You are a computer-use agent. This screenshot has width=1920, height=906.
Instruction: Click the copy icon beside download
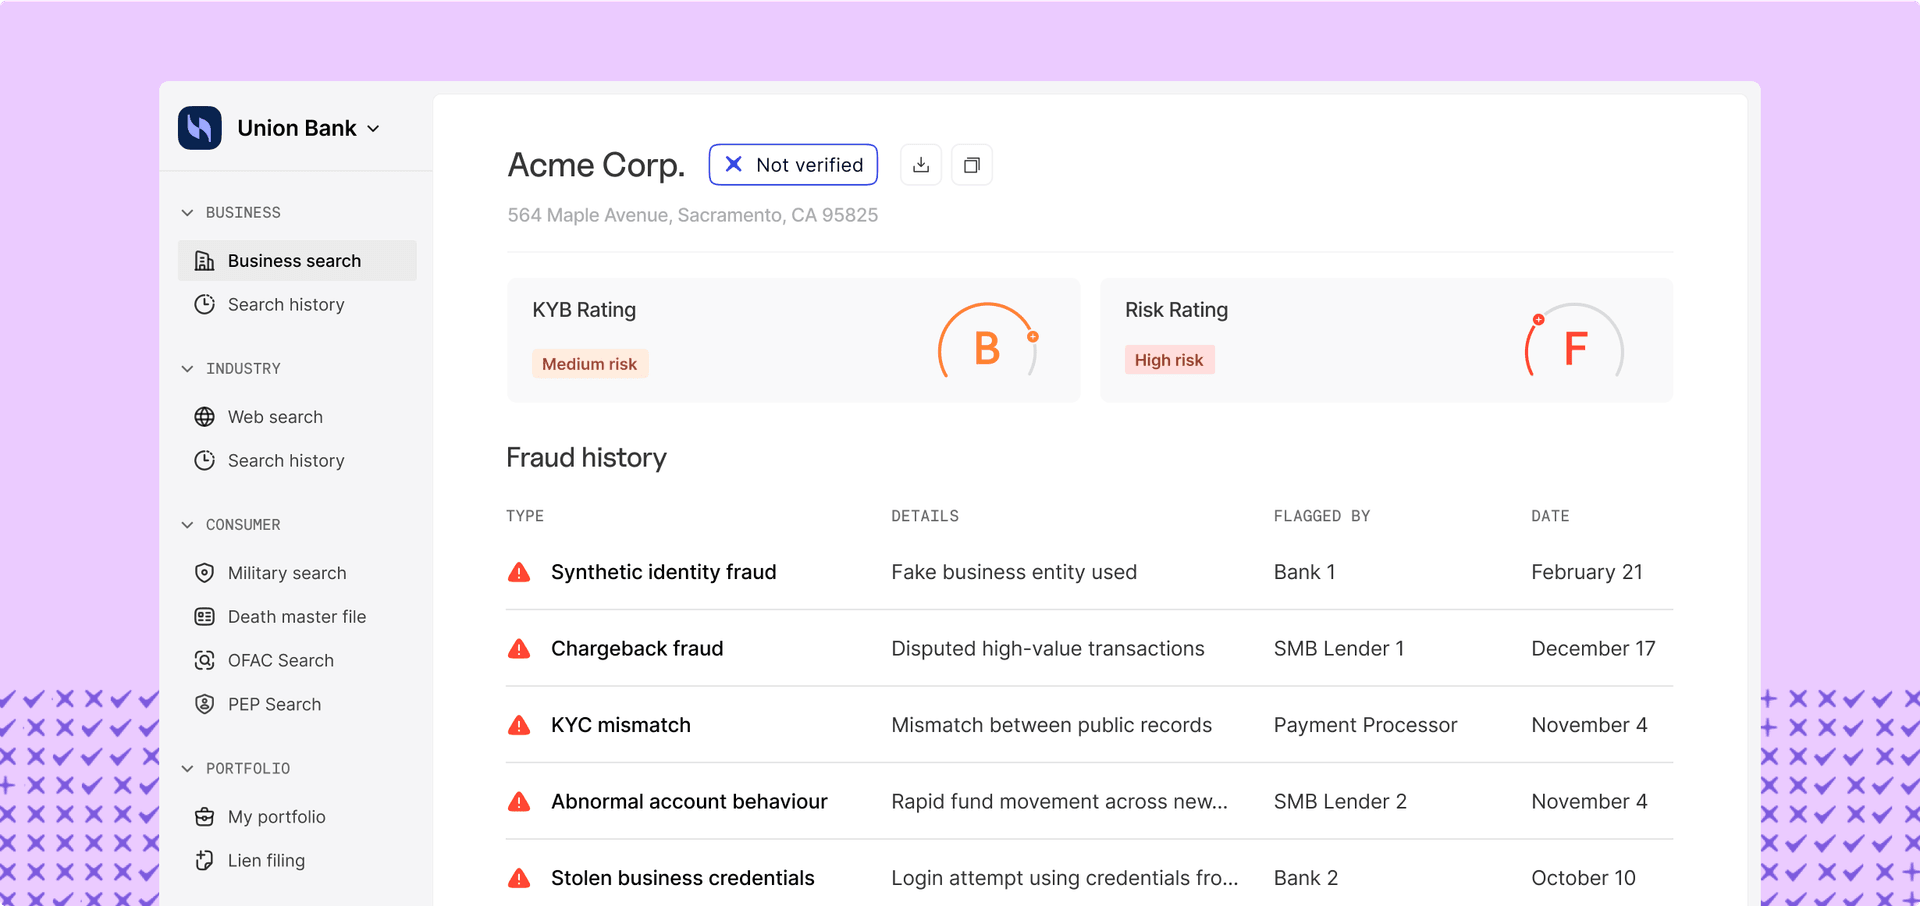click(x=971, y=164)
